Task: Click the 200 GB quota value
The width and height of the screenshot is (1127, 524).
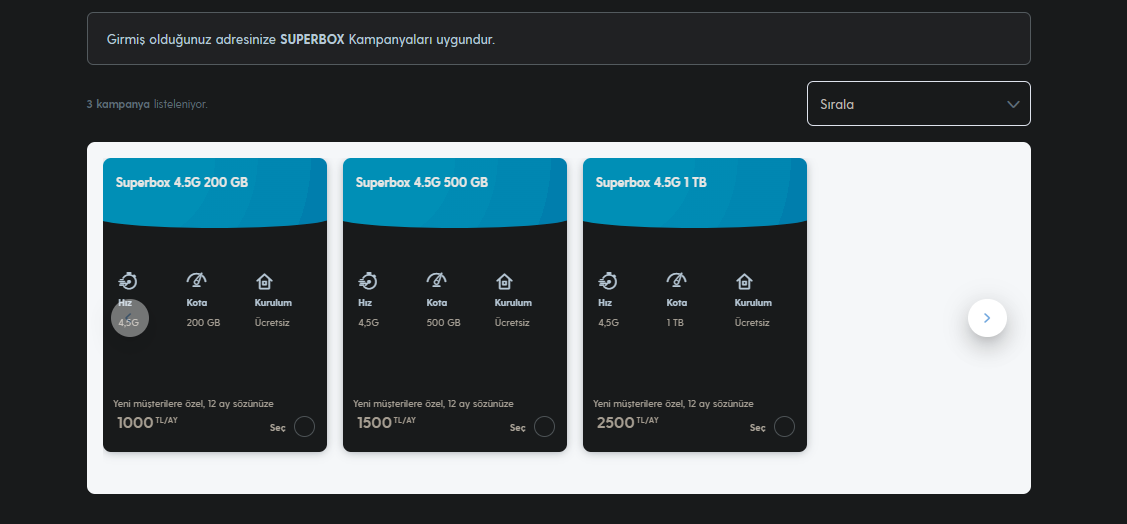Action: (x=203, y=323)
